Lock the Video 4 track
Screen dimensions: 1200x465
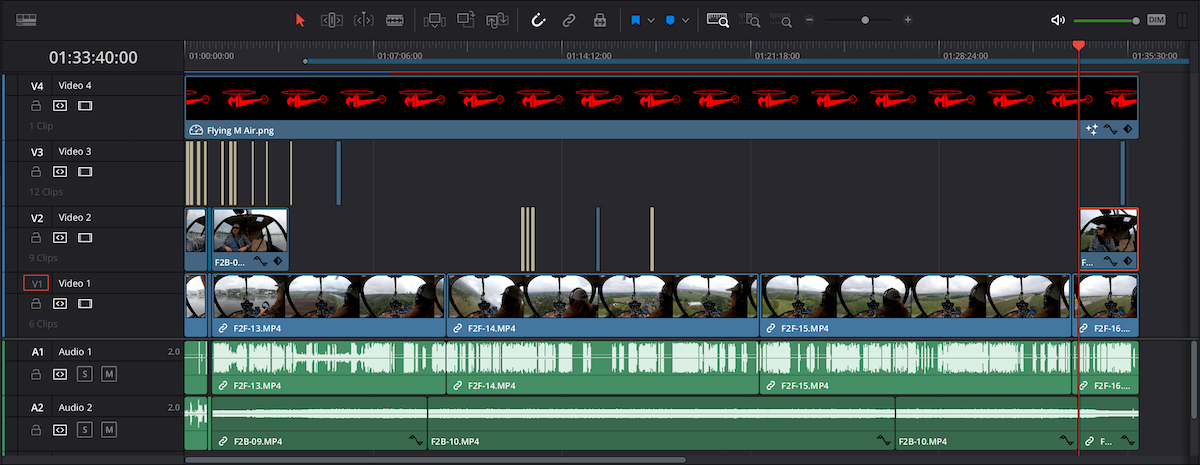(x=36, y=105)
